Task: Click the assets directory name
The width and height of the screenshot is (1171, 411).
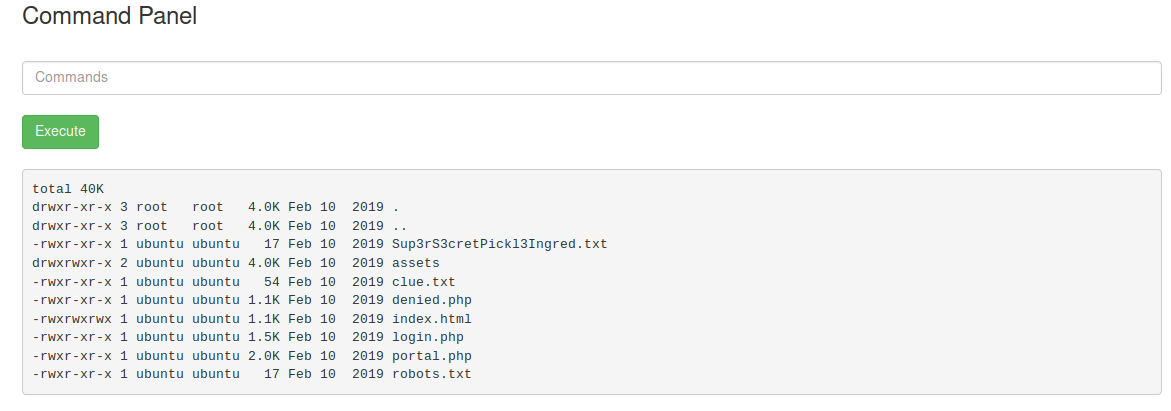Action: pyautogui.click(x=416, y=263)
